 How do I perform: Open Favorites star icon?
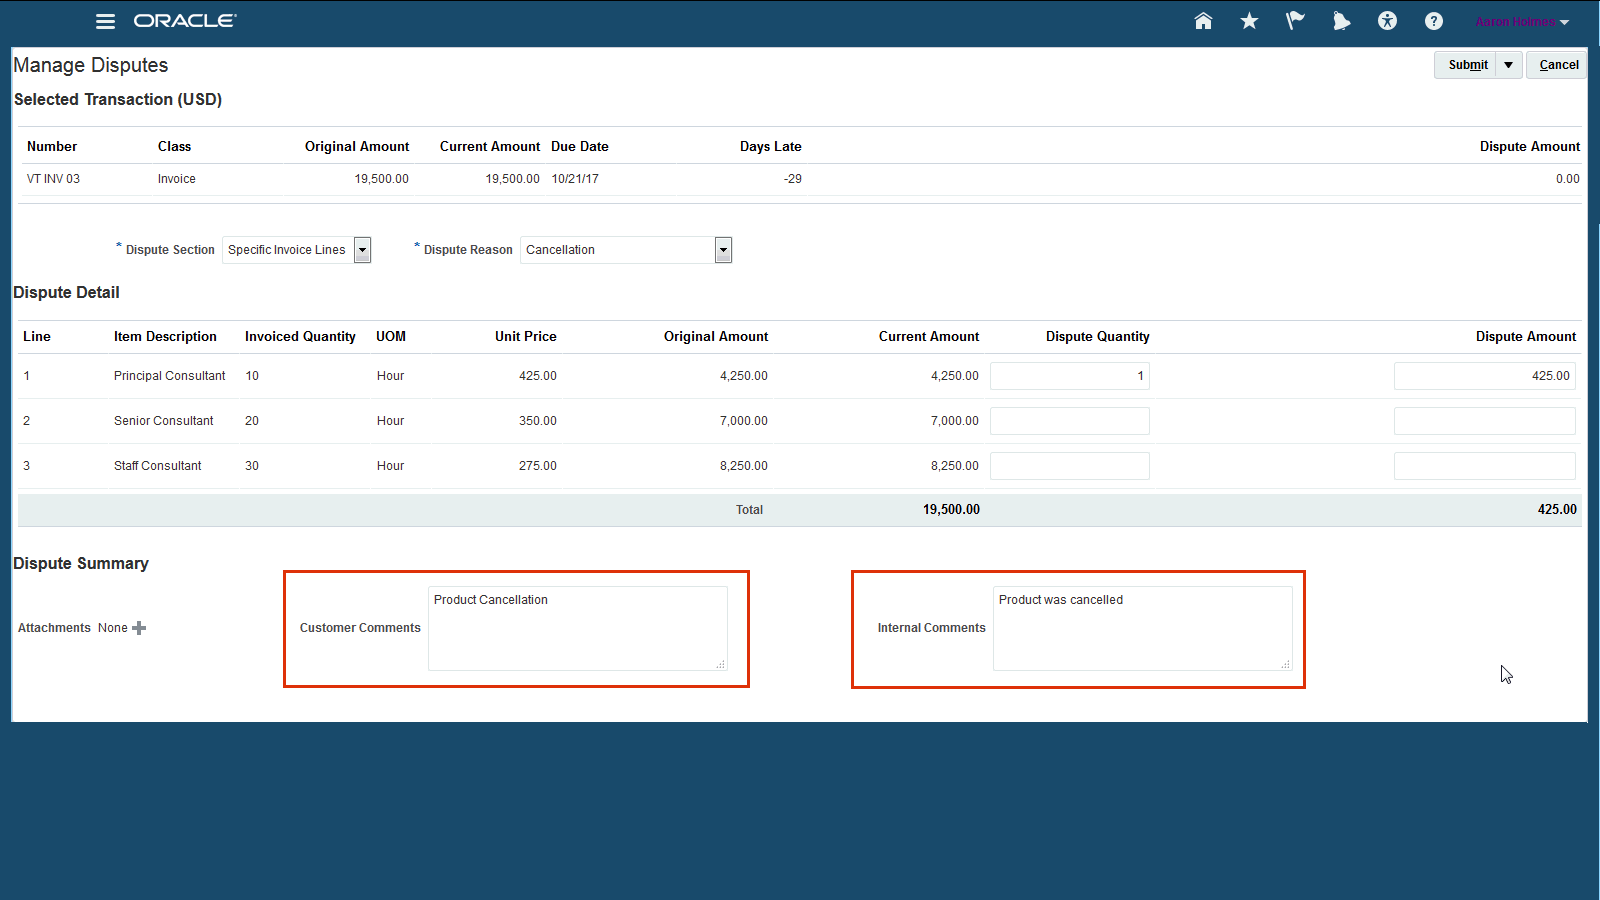click(x=1249, y=21)
